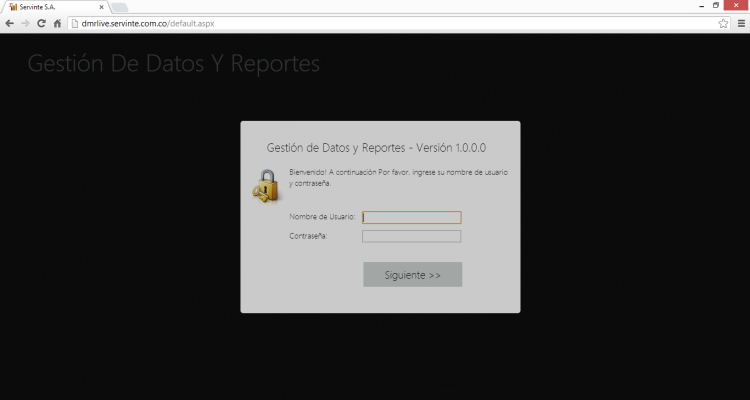Screen dimensions: 750x400
Task: Click into the Contraseña password field
Action: point(411,237)
